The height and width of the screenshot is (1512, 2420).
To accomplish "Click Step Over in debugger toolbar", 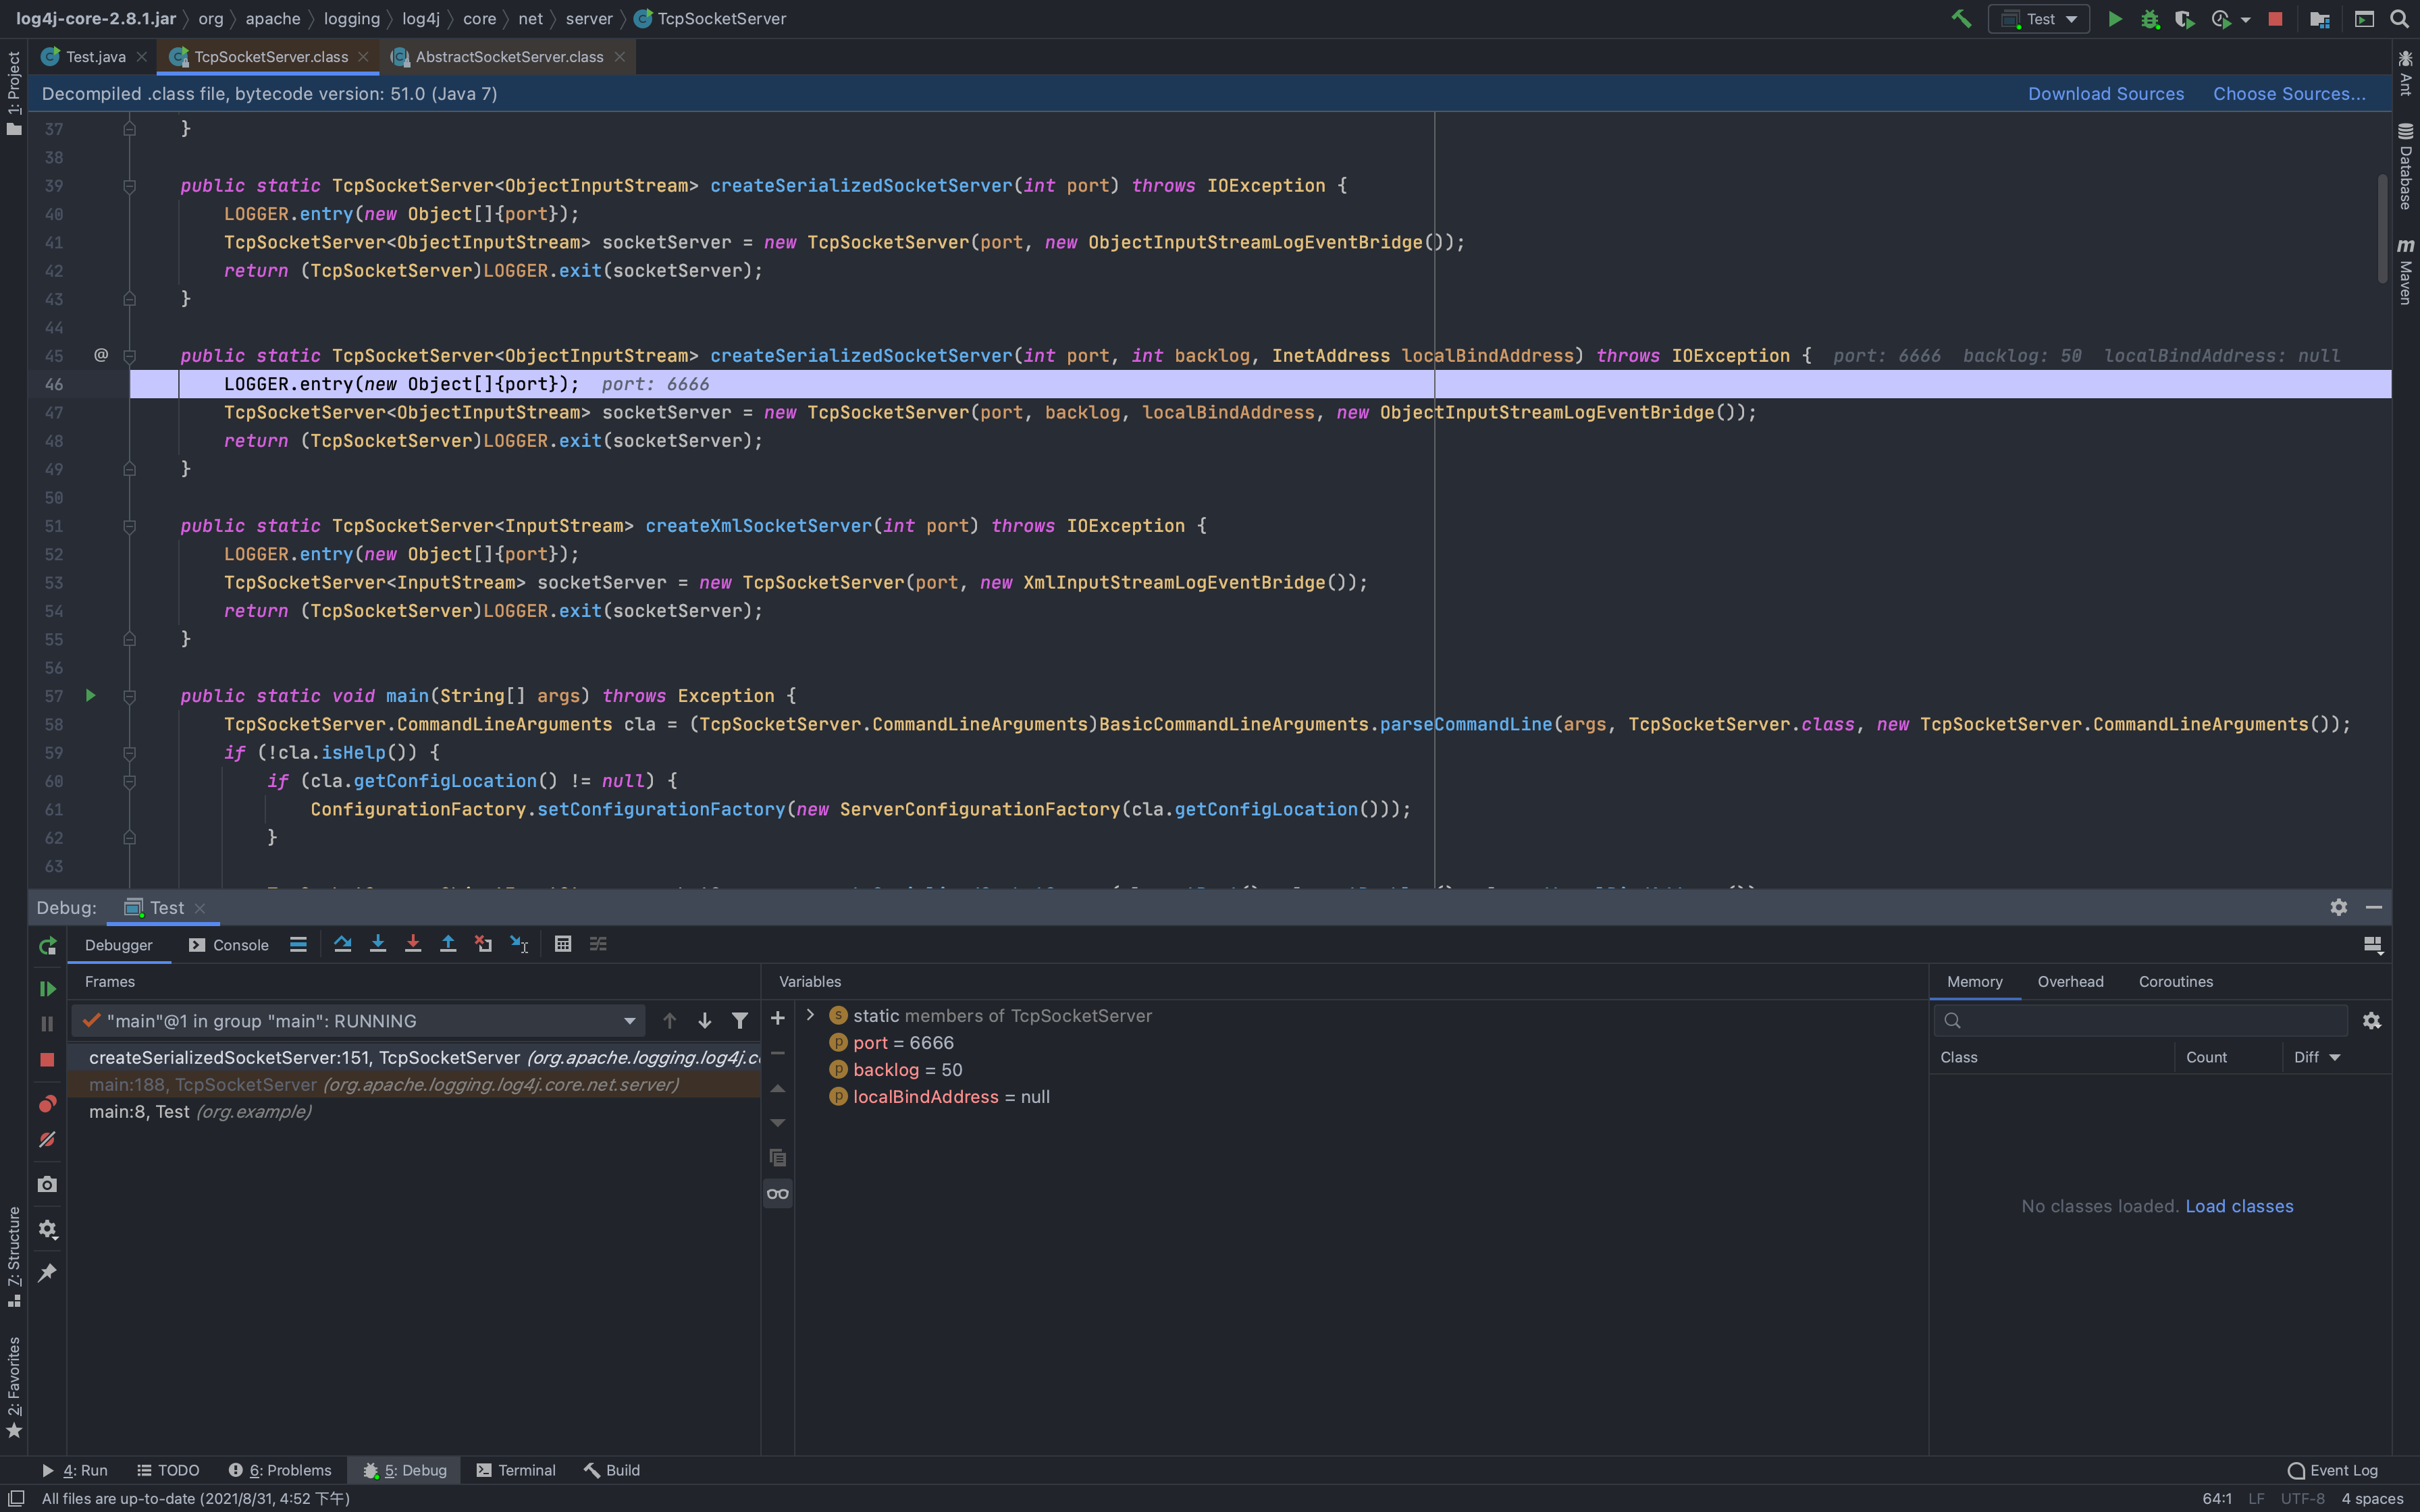I will pos(343,944).
